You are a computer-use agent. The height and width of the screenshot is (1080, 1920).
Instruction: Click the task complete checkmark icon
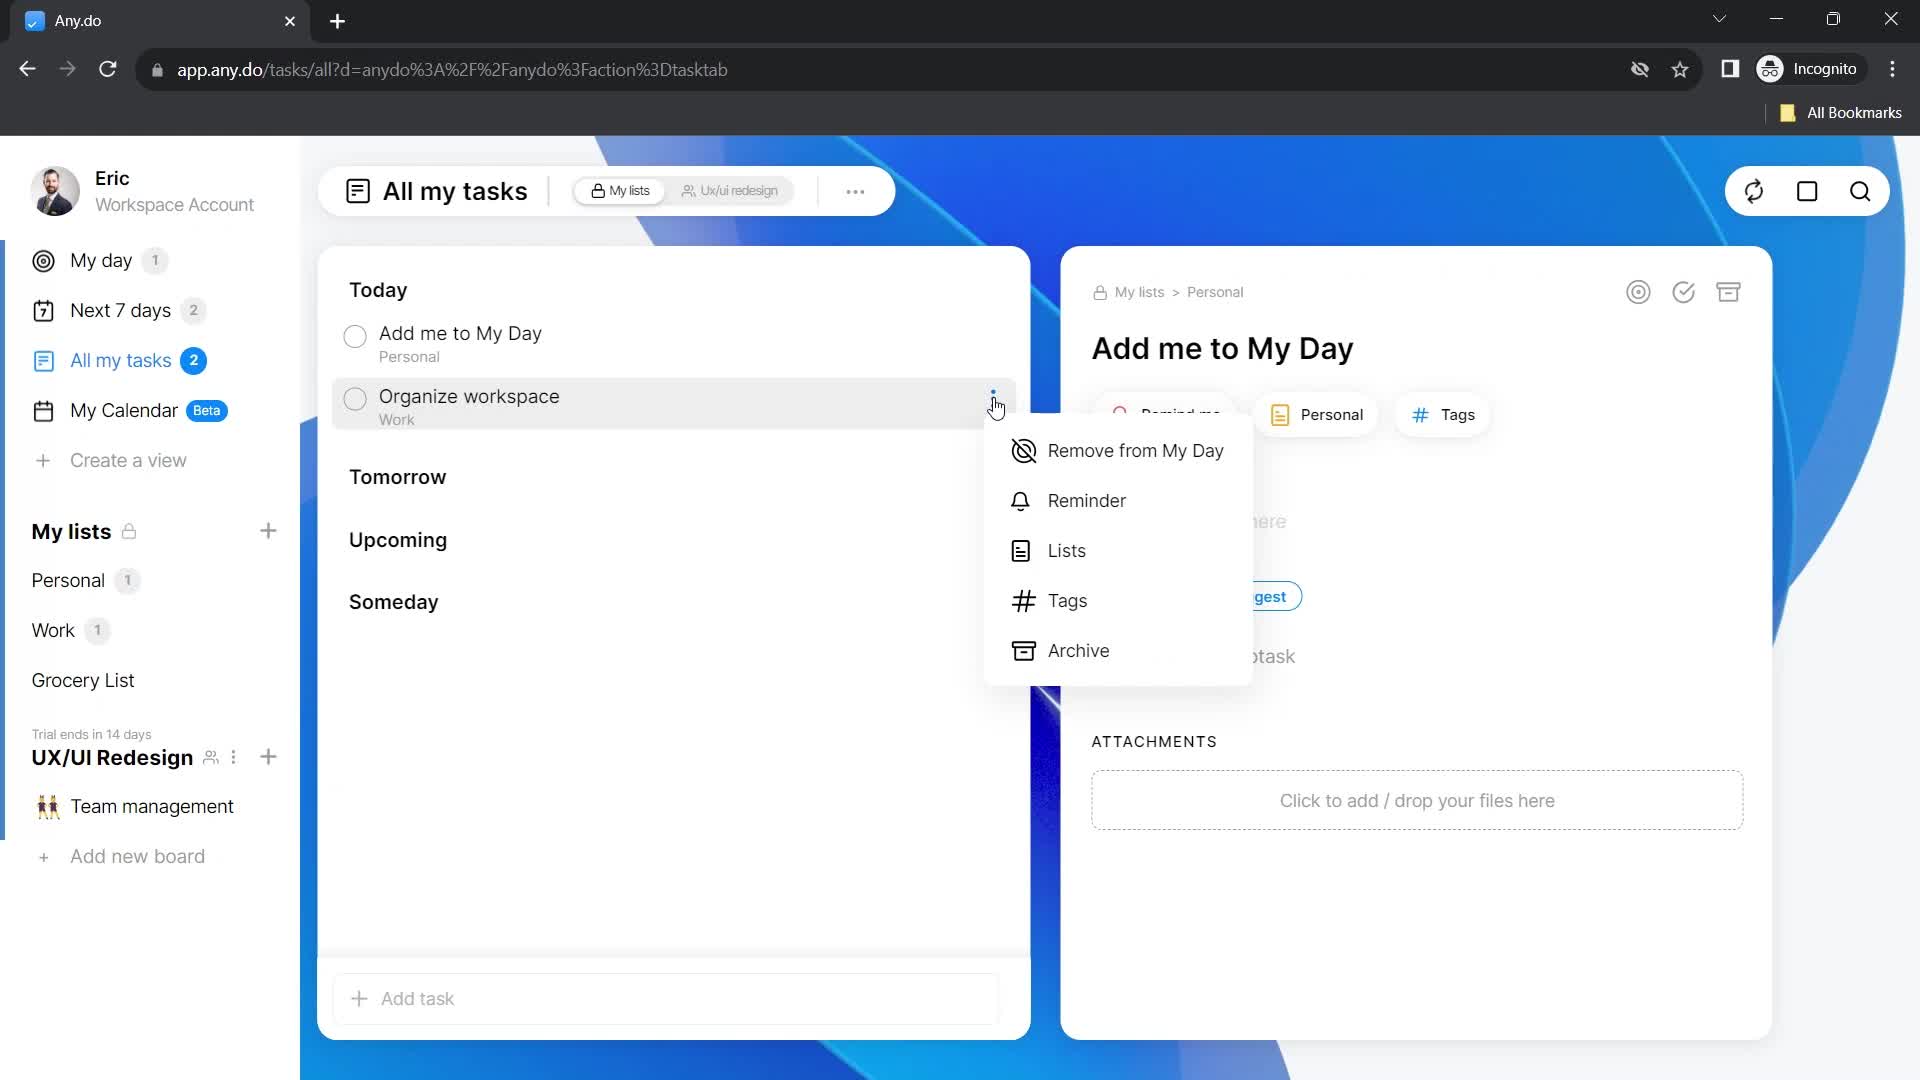(1685, 291)
